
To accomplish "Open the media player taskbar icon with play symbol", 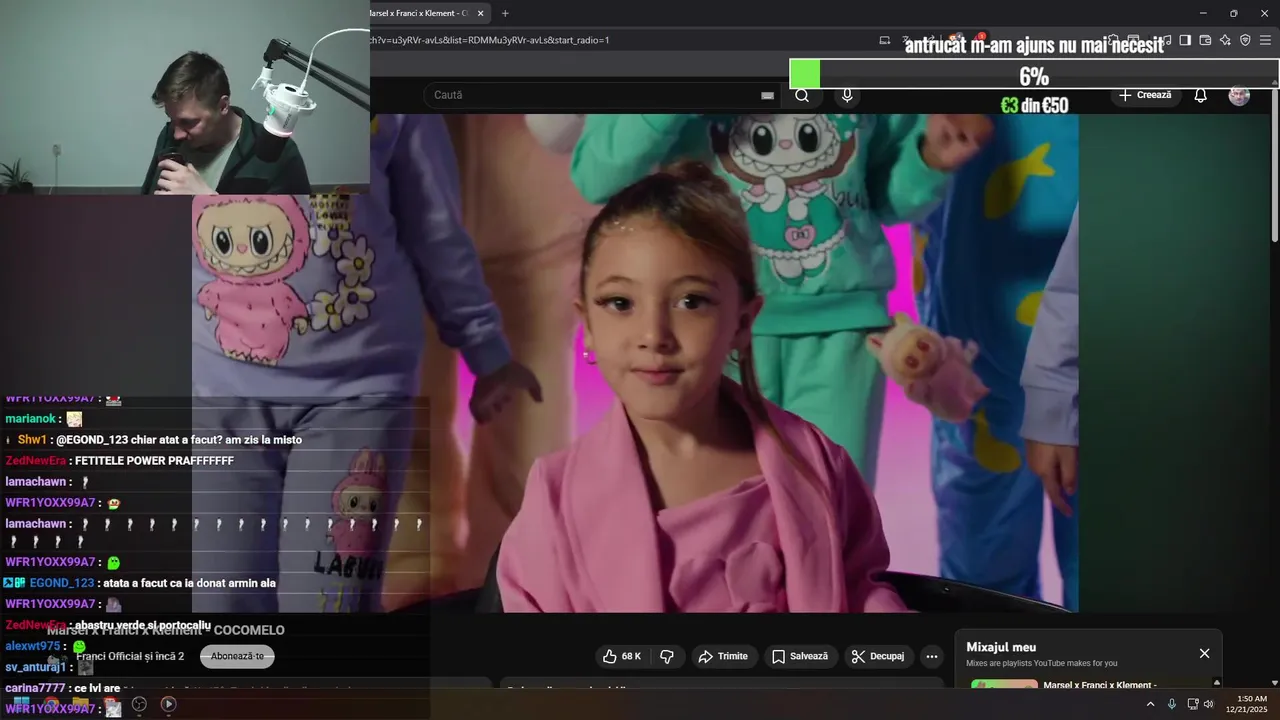I will click(168, 704).
